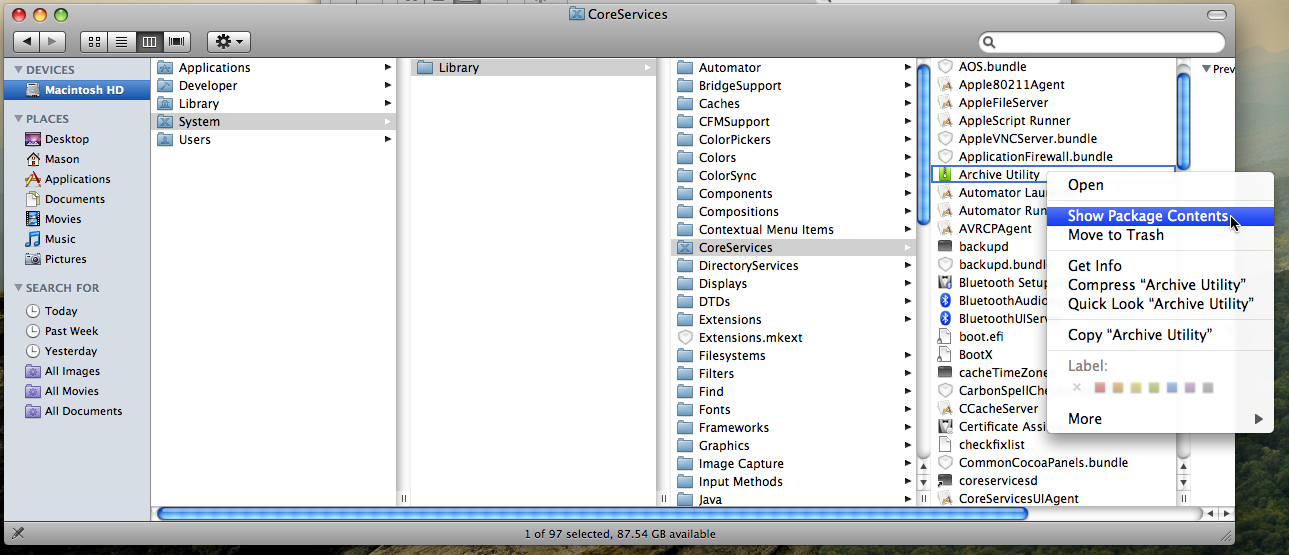
Task: Select the CoreServices folder
Action: (793, 248)
